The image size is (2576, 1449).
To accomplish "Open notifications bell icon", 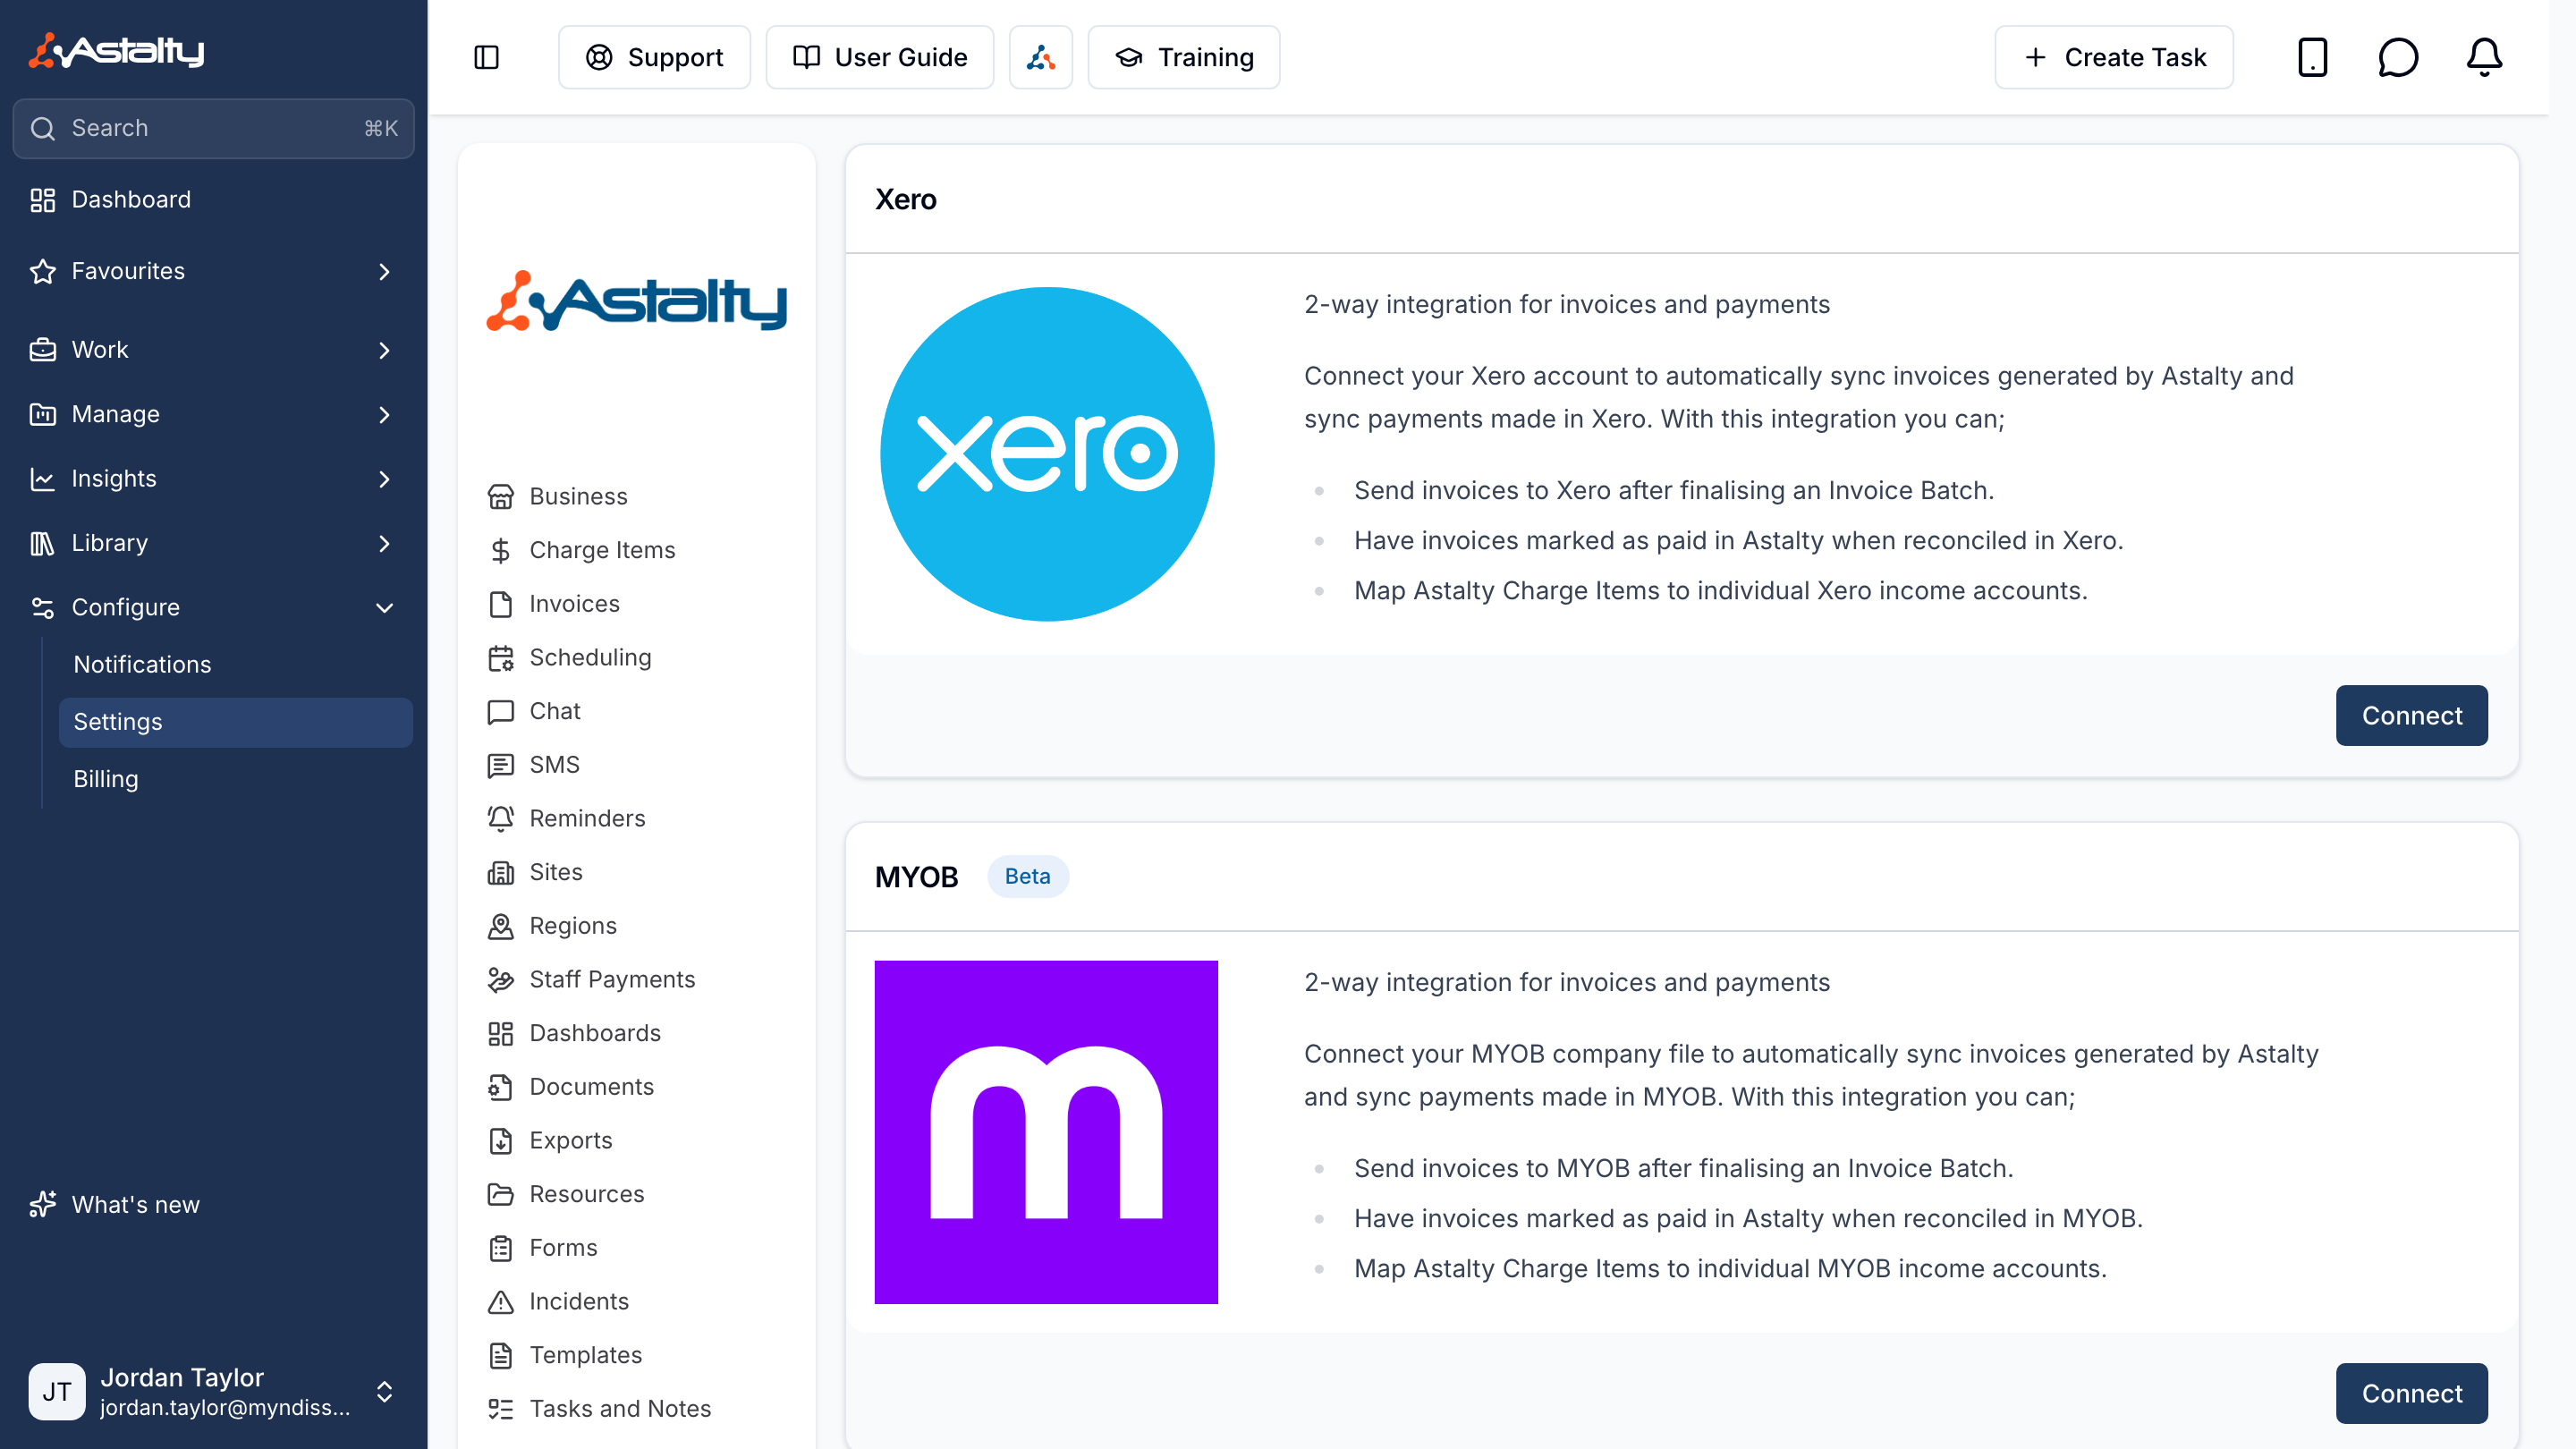I will pos(2484,57).
